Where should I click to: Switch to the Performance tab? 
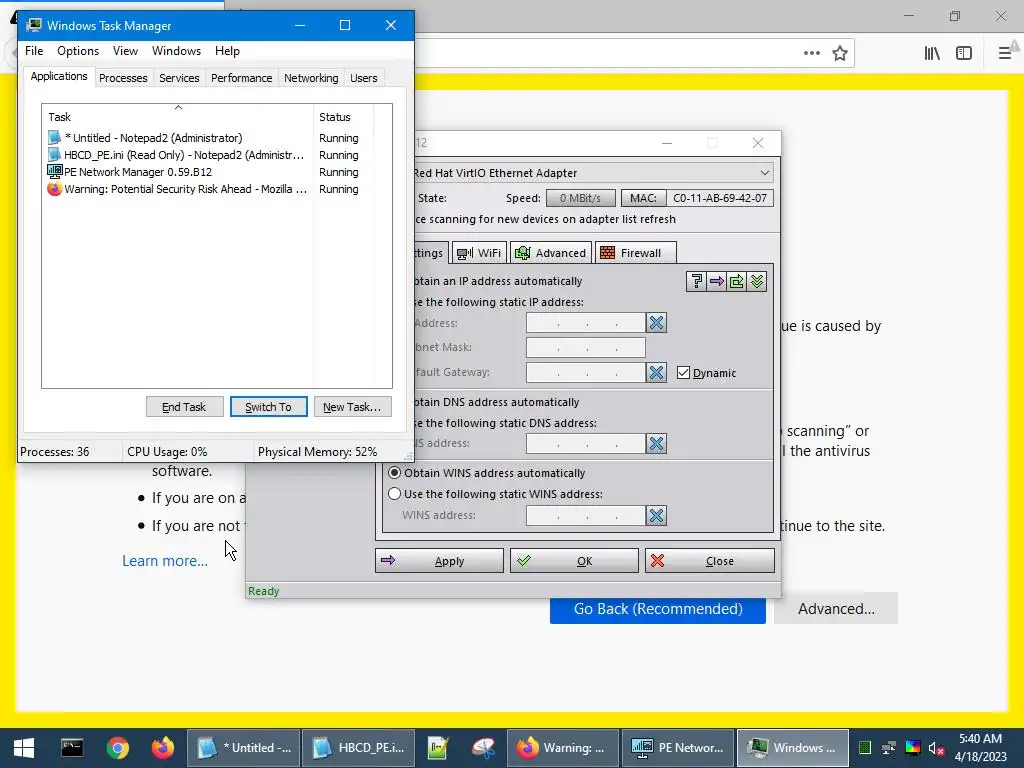pos(241,78)
